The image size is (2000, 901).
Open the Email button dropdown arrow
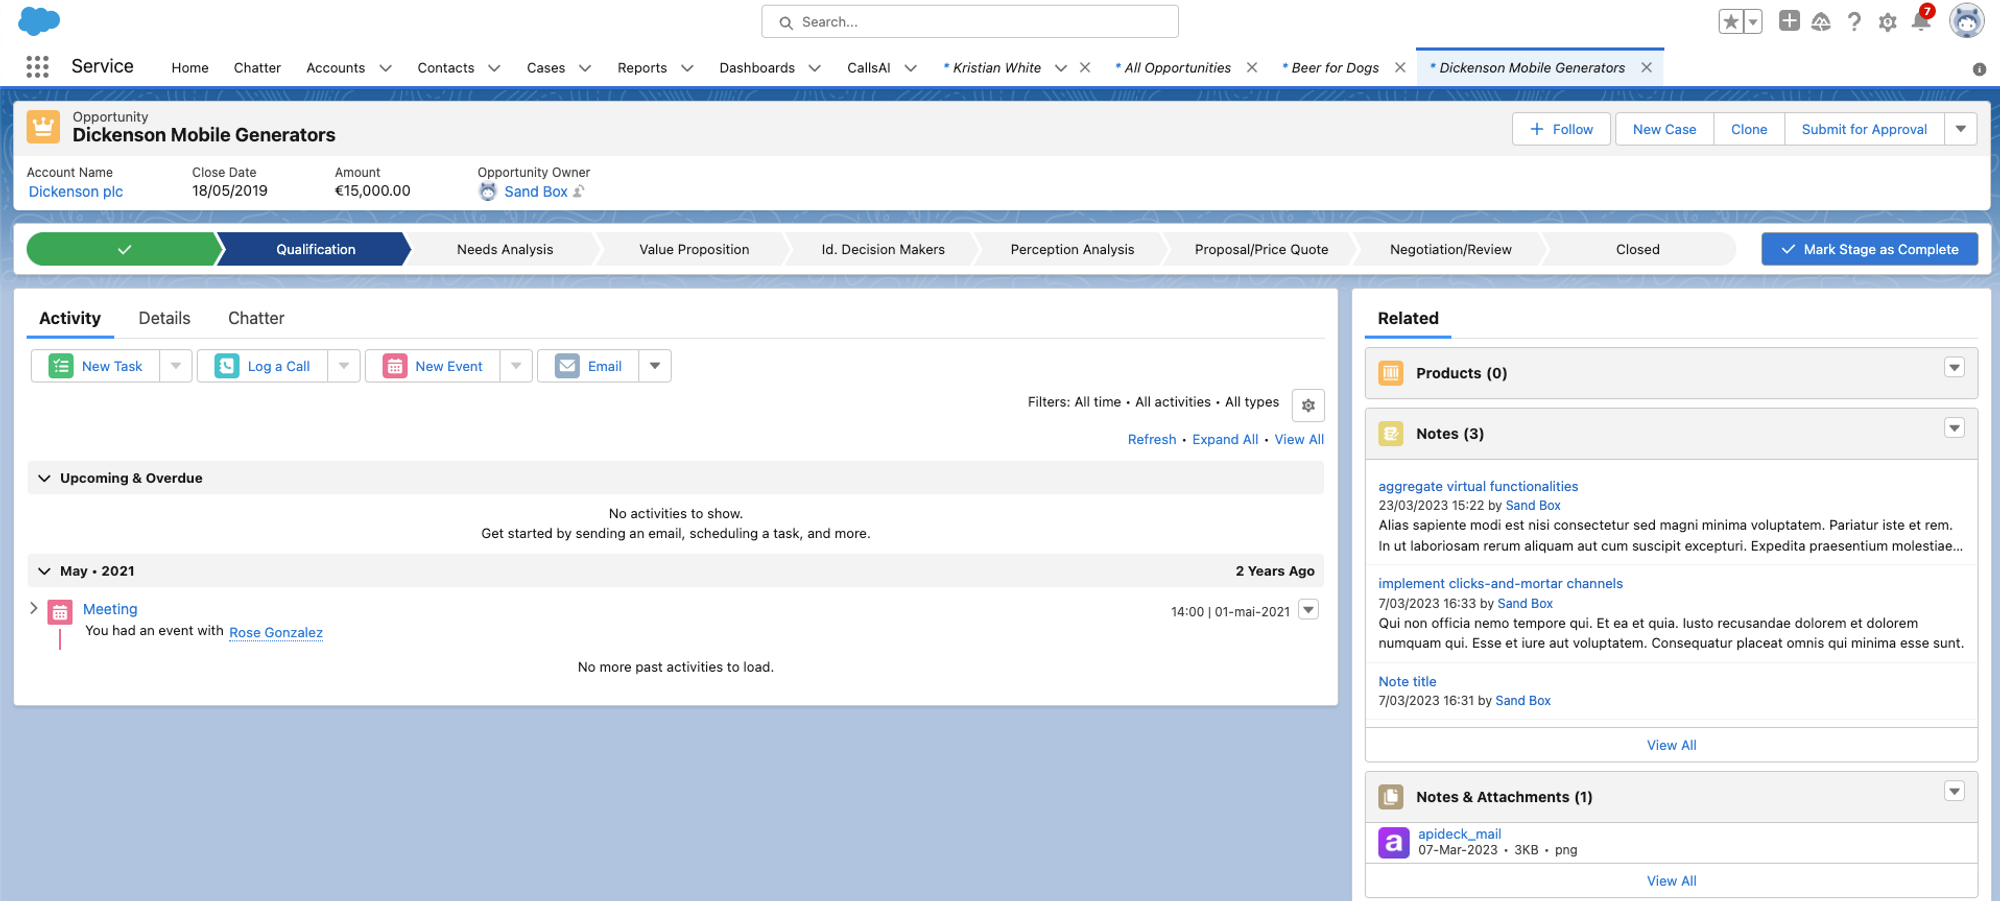[655, 366]
